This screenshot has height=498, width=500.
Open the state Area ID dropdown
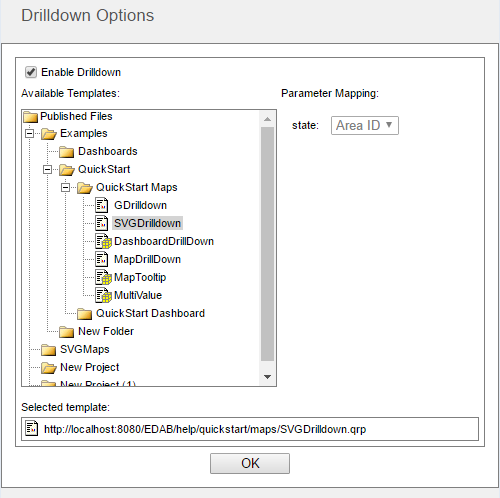pyautogui.click(x=365, y=125)
